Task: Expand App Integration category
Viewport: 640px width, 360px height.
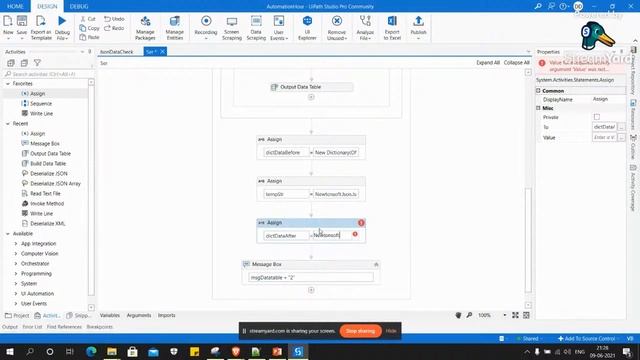Action: [x=16, y=244]
